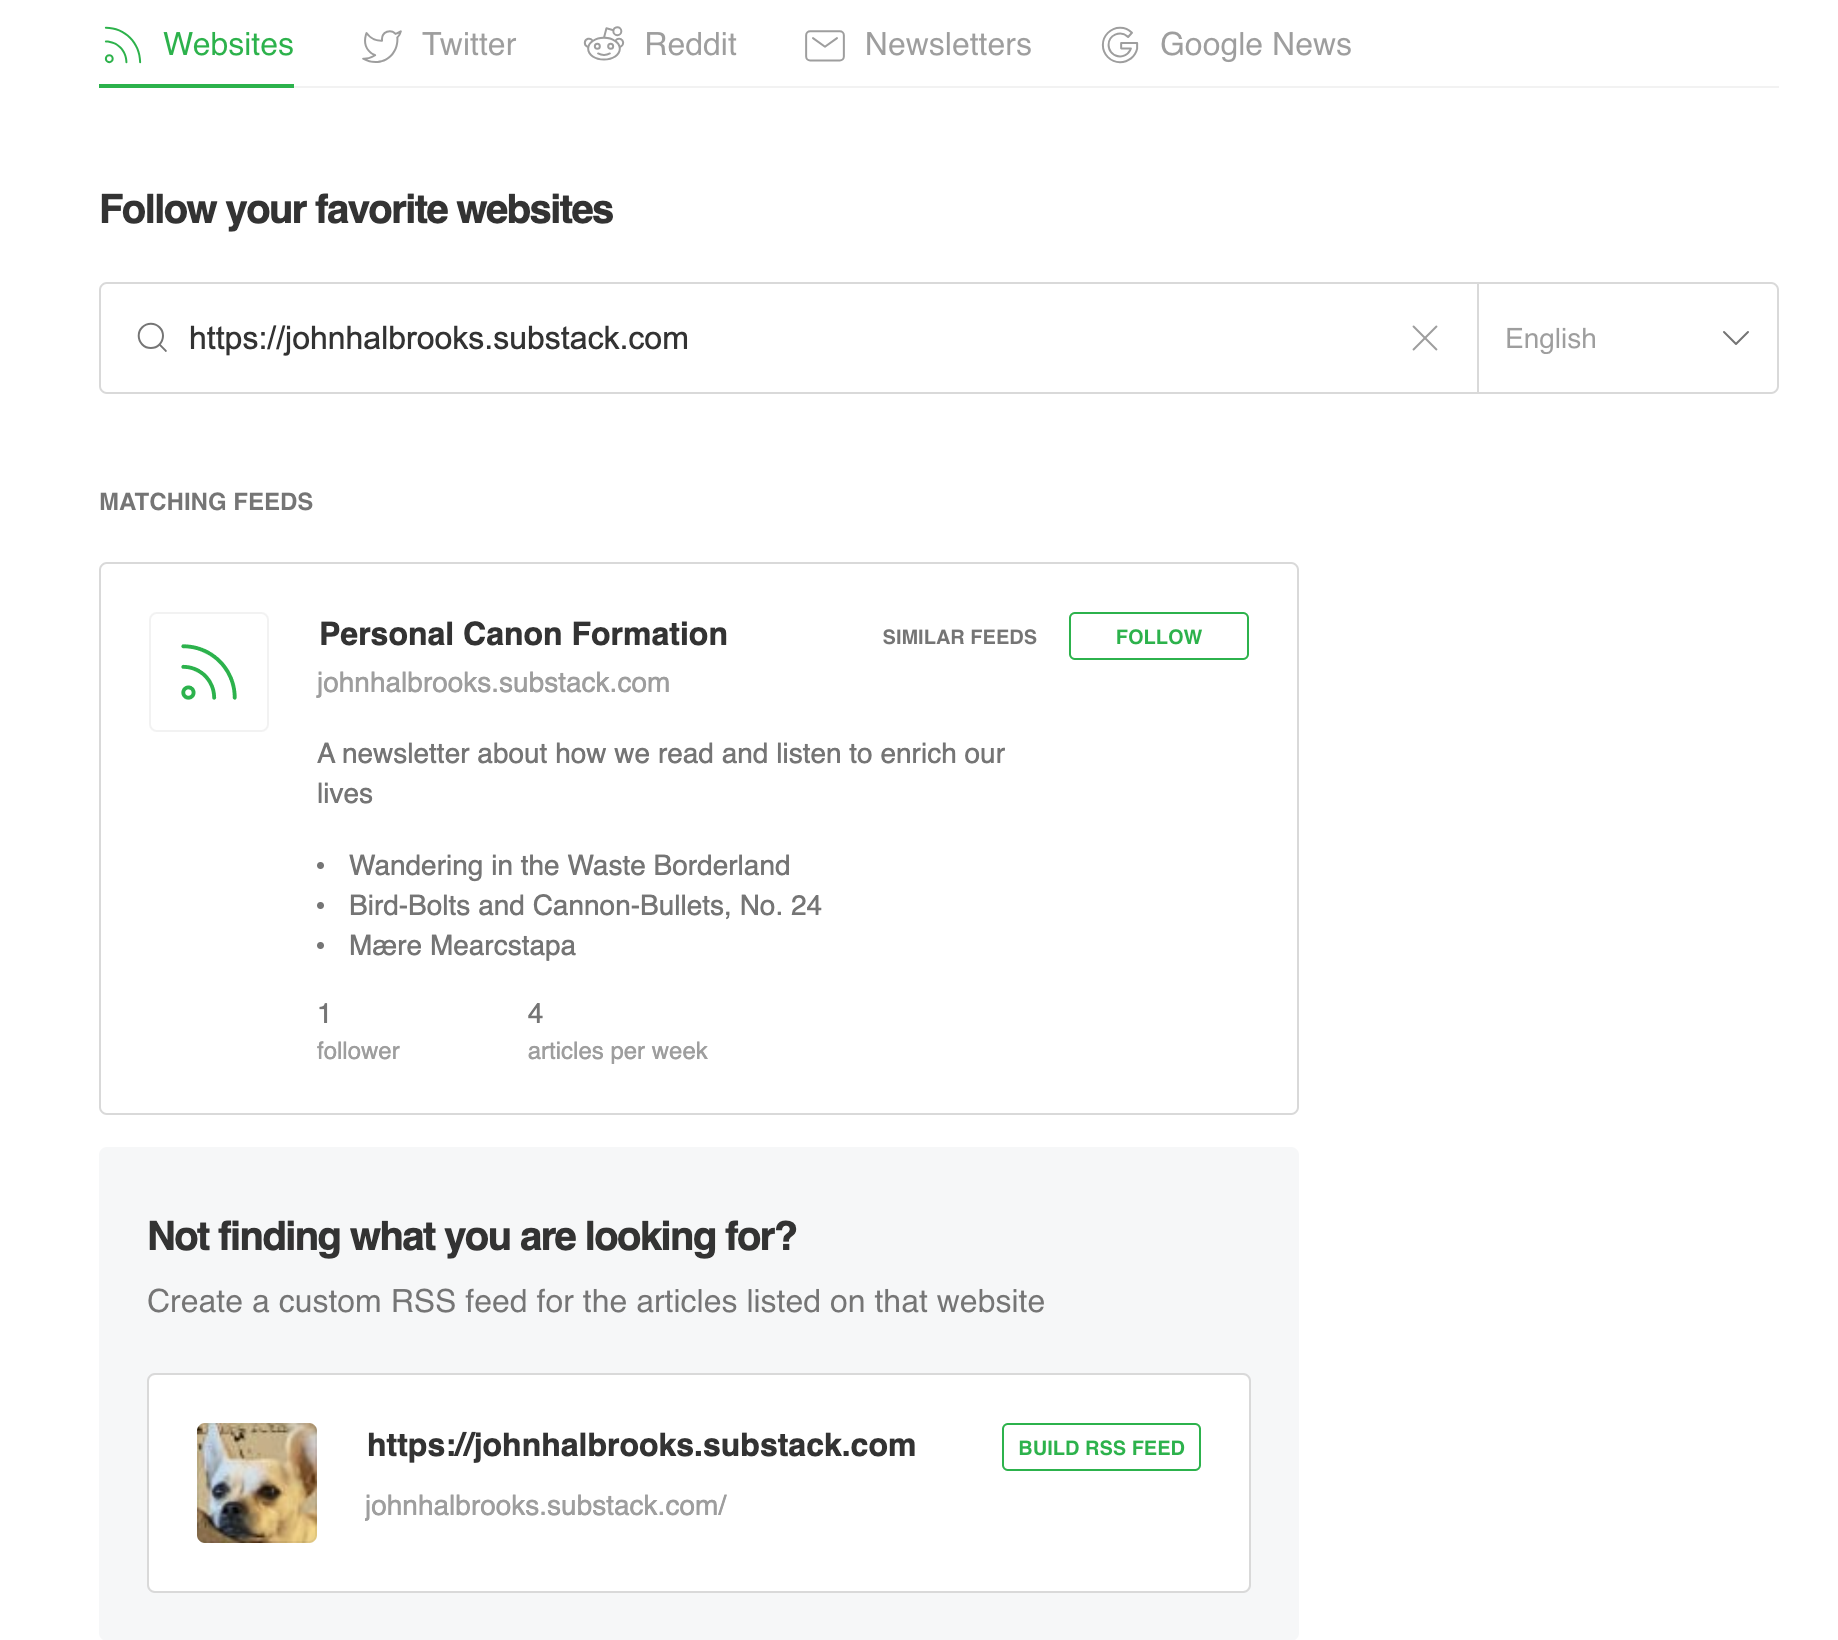The width and height of the screenshot is (1838, 1640).
Task: Open https://johnhalbrooks.substack.com custom feed title
Action: pos(641,1445)
